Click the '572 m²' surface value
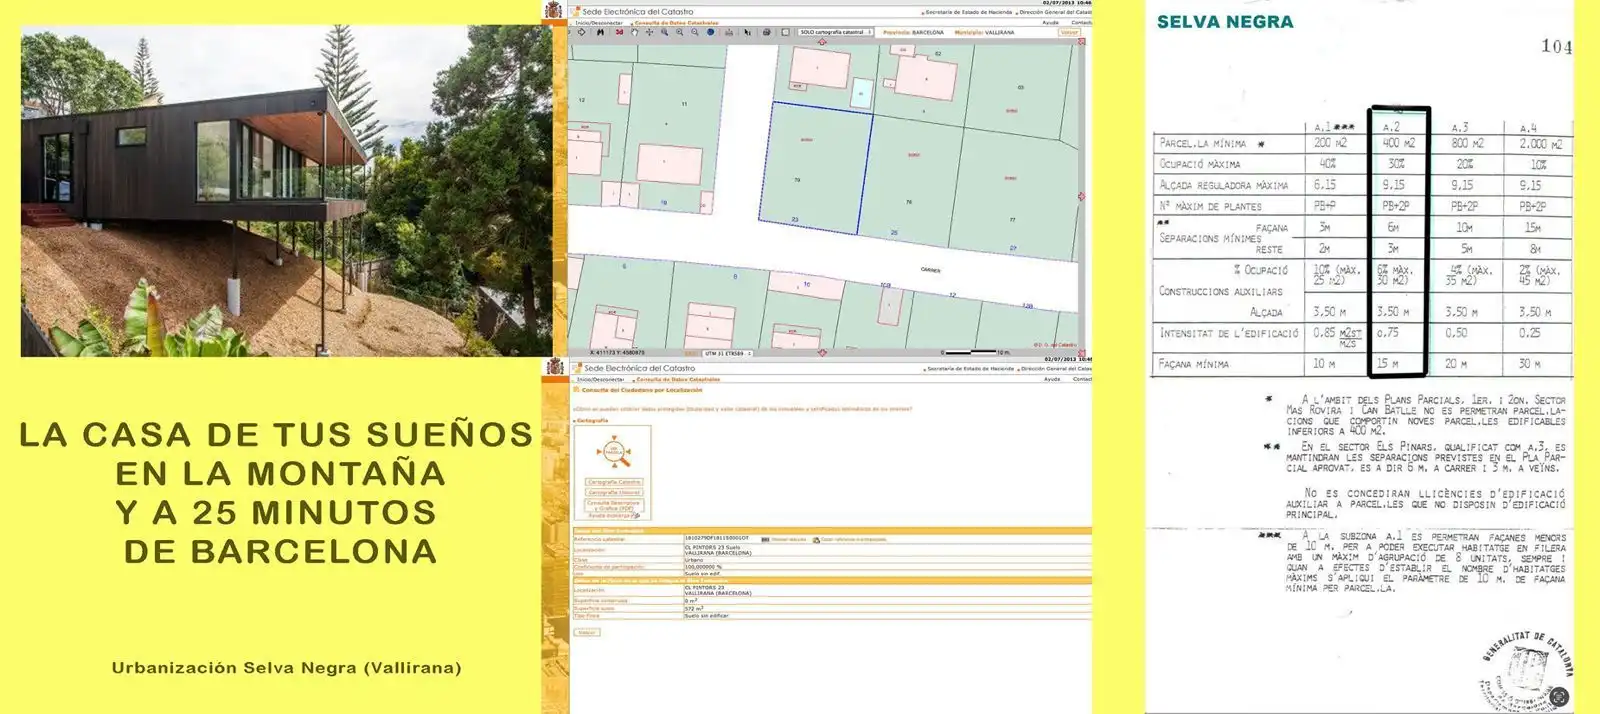The width and height of the screenshot is (1600, 714). tap(693, 608)
